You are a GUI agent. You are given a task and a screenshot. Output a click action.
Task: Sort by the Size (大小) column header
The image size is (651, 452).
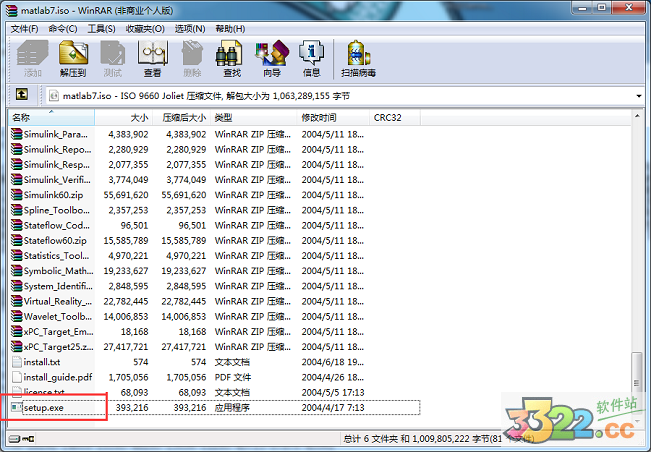pyautogui.click(x=124, y=117)
